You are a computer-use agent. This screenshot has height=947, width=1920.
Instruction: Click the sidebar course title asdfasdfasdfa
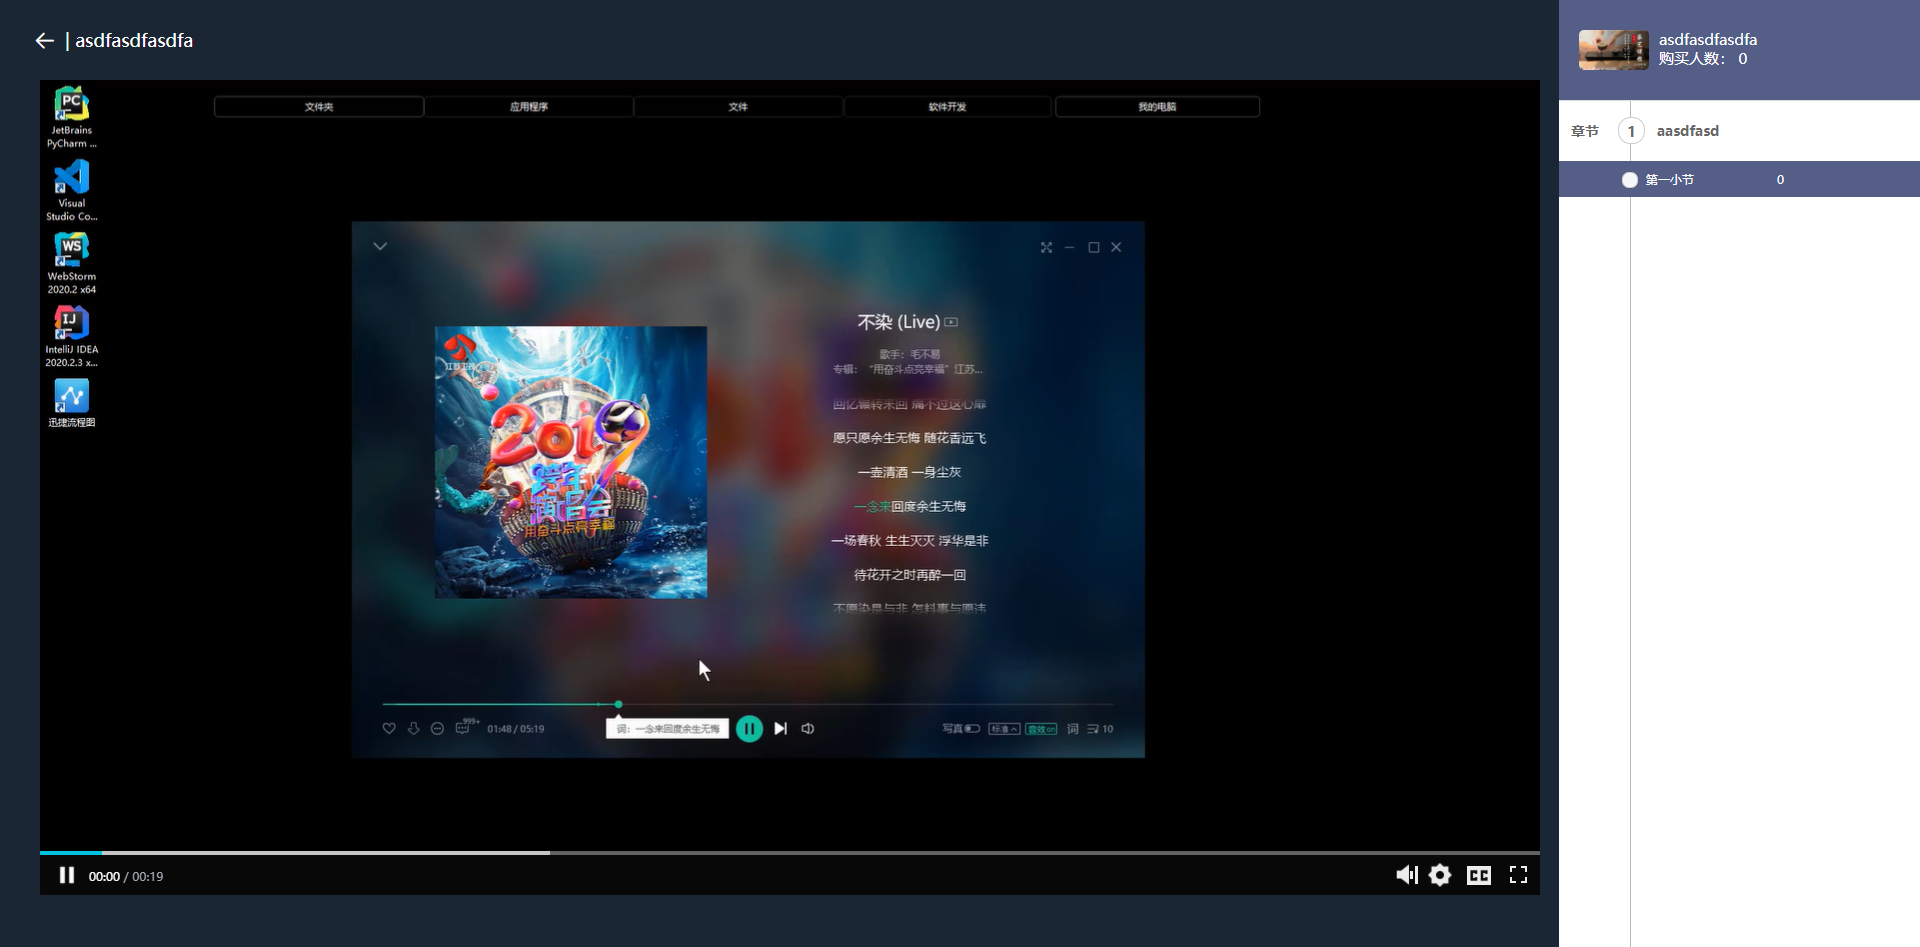[1707, 39]
